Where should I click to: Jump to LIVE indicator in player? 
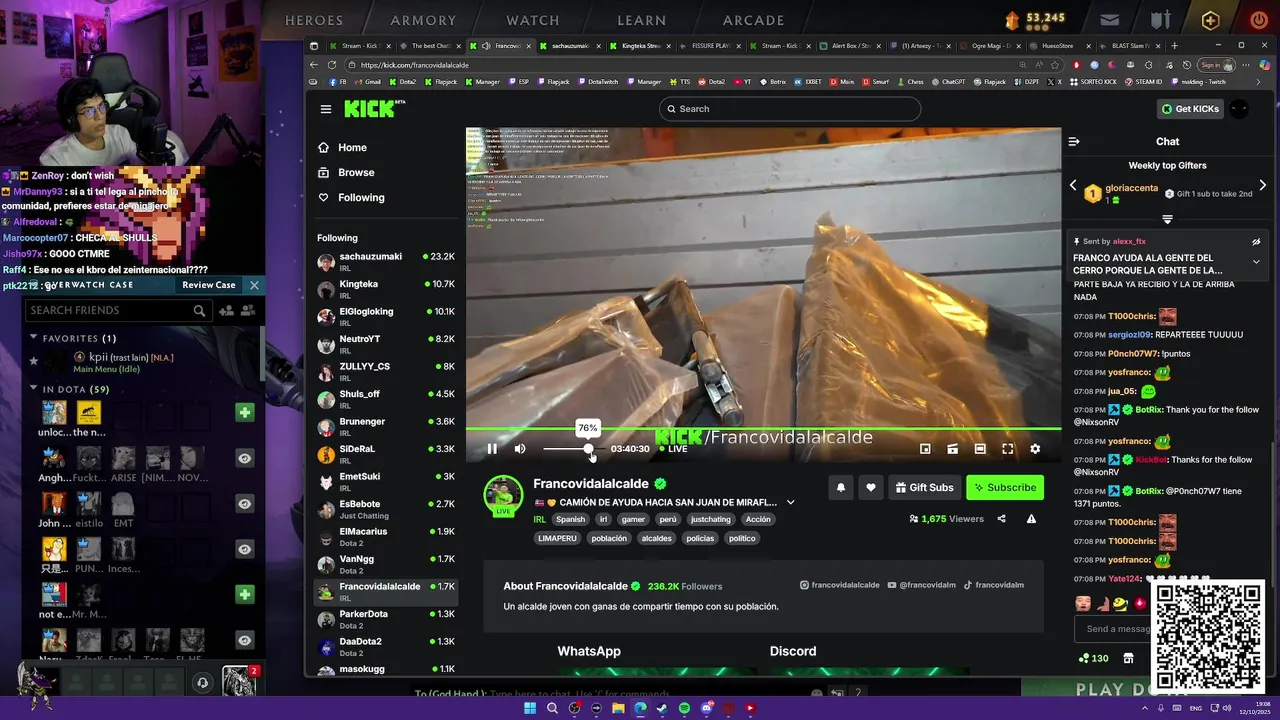coord(673,449)
